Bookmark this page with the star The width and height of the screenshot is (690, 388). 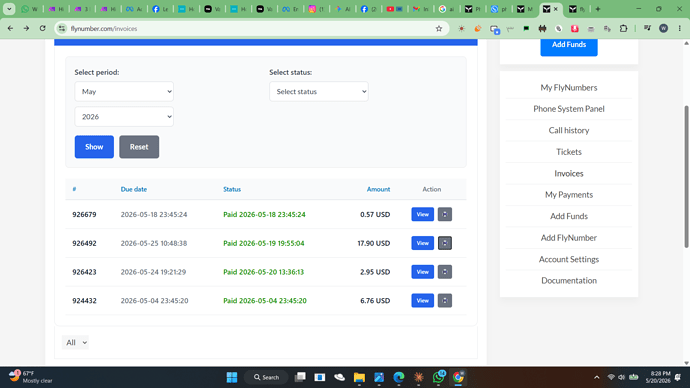(x=439, y=29)
